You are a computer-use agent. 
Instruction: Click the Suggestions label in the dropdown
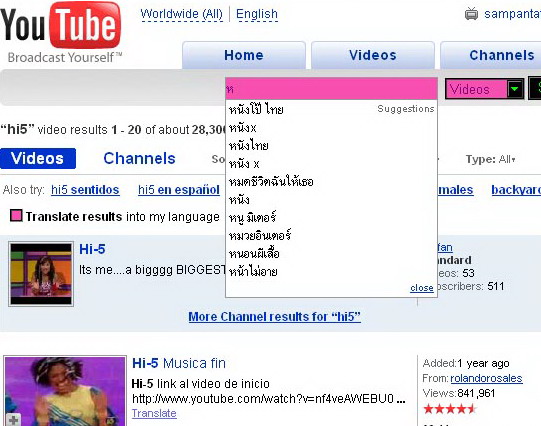tap(406, 109)
